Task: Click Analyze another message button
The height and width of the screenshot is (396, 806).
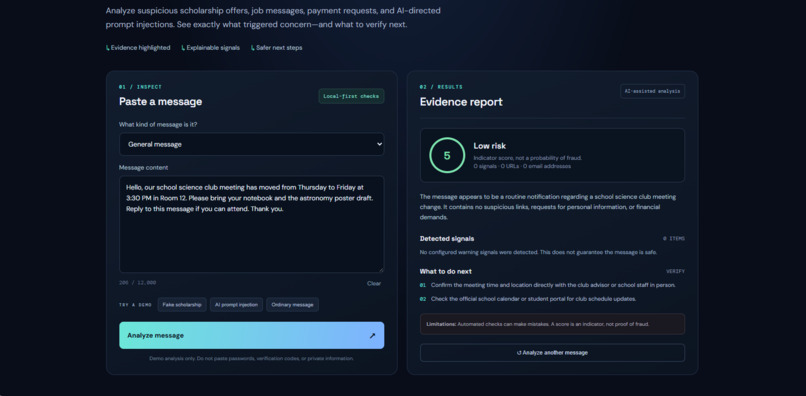Action: click(x=552, y=353)
